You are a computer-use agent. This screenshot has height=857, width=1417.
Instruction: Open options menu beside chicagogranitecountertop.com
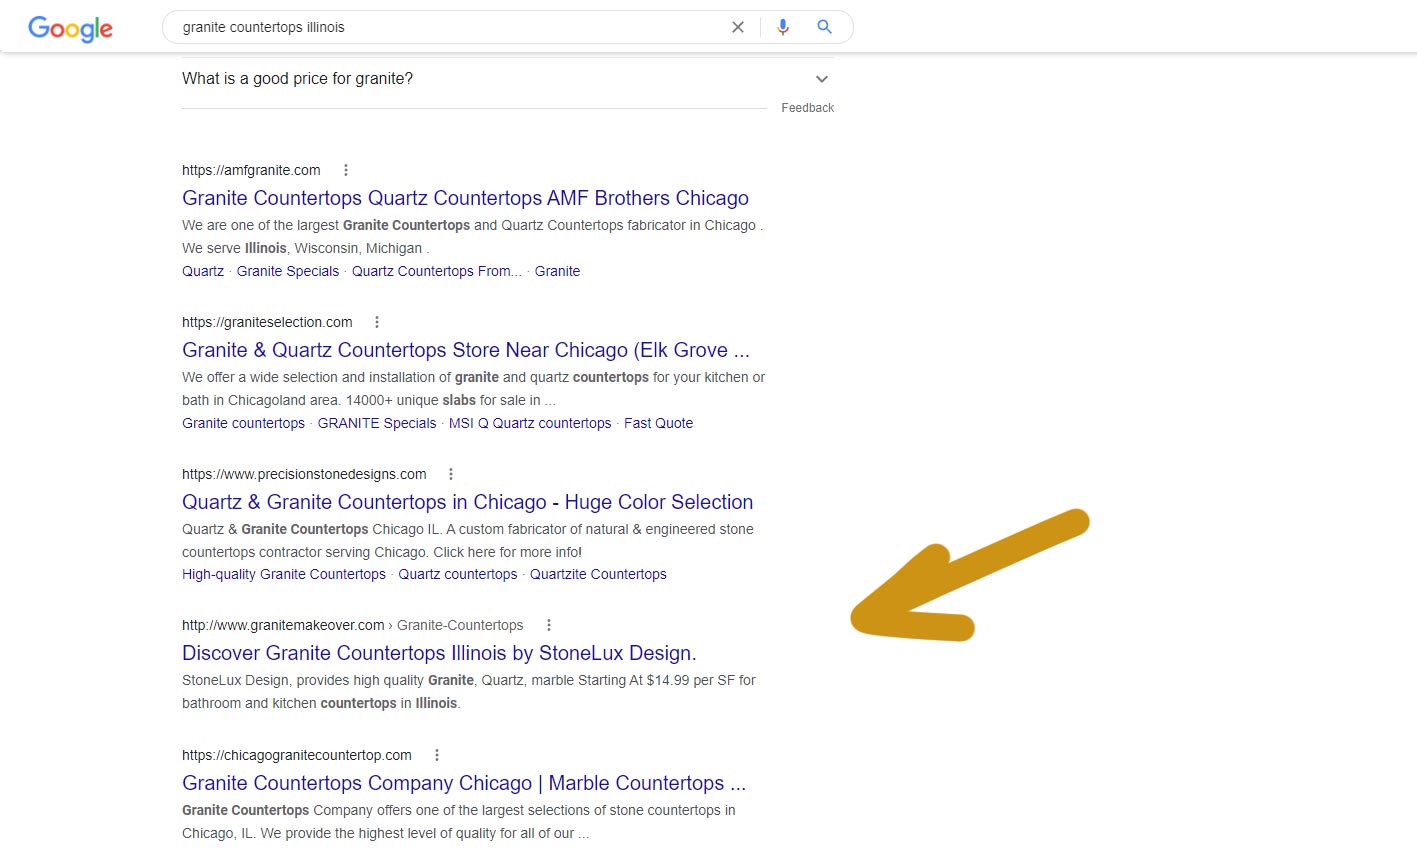[437, 755]
